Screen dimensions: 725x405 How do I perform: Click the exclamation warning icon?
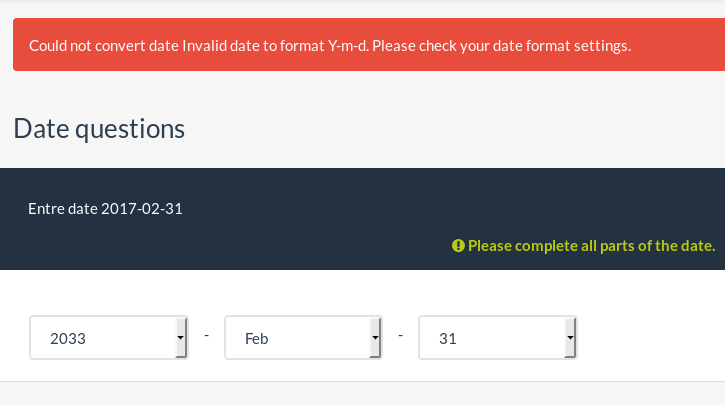pyautogui.click(x=458, y=246)
